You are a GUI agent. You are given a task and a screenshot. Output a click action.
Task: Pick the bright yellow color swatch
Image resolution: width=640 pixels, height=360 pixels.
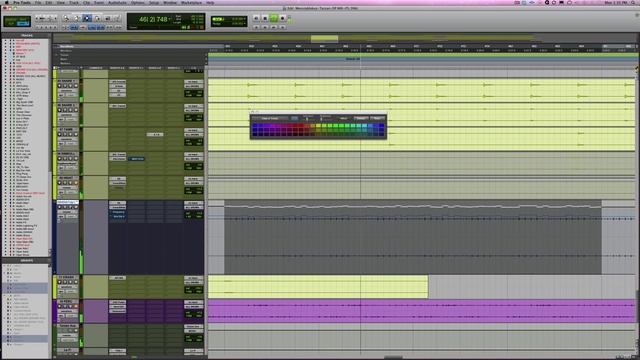point(318,125)
